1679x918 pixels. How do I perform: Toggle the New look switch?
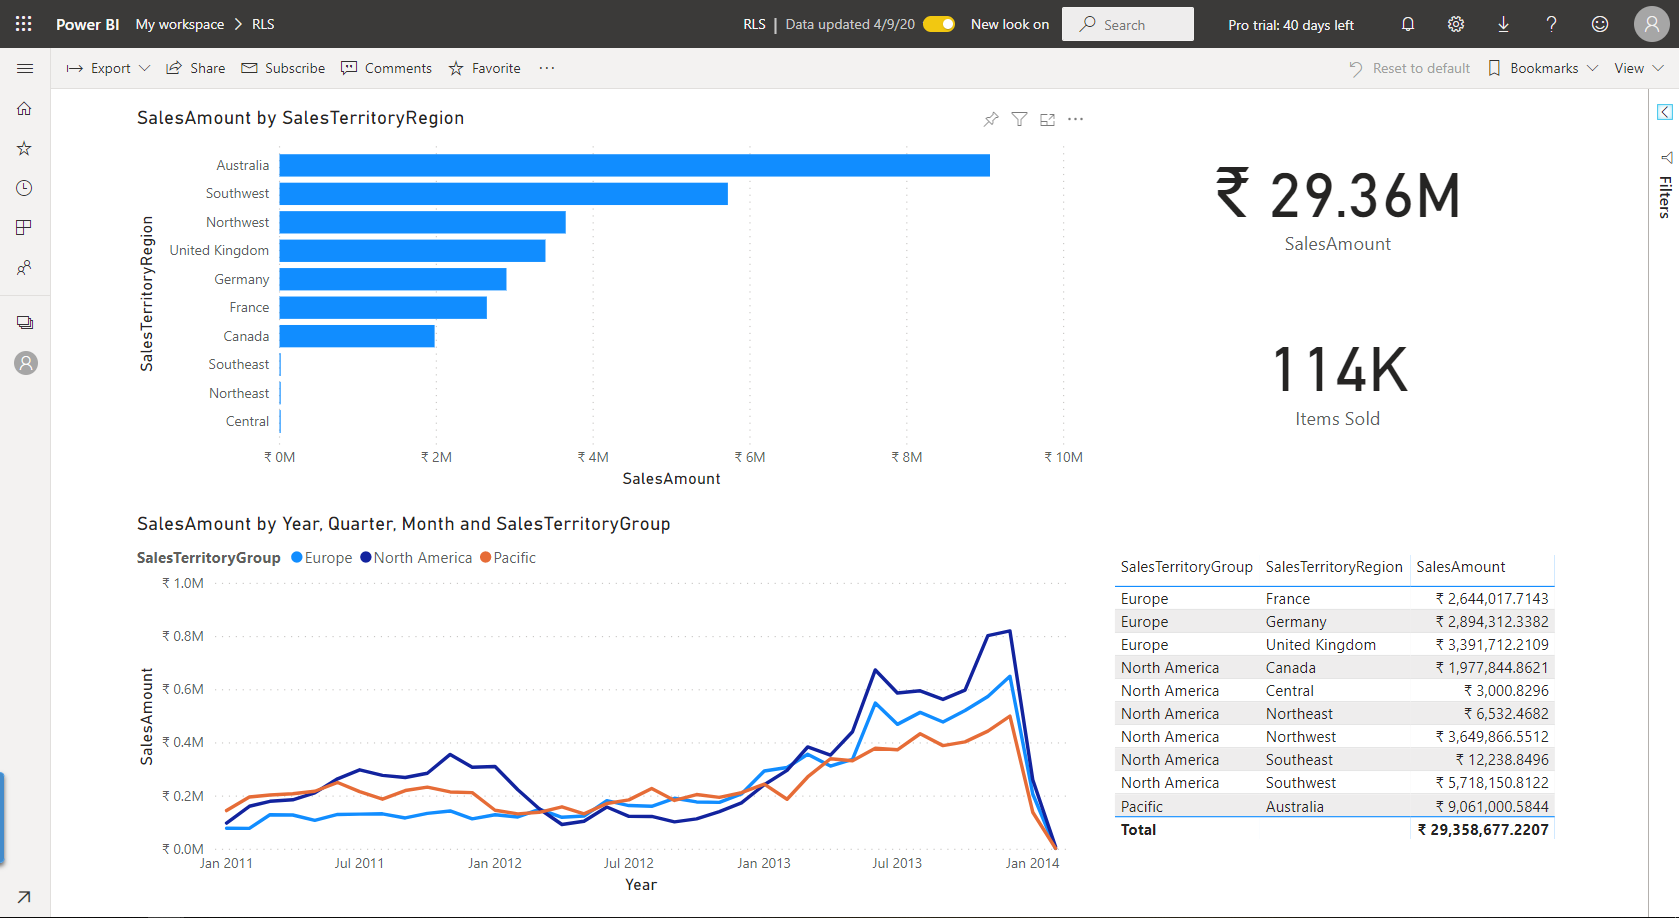point(939,24)
